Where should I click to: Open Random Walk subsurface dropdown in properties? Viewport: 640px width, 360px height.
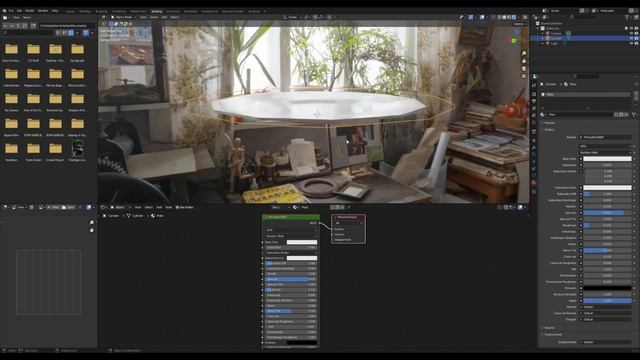pos(605,152)
